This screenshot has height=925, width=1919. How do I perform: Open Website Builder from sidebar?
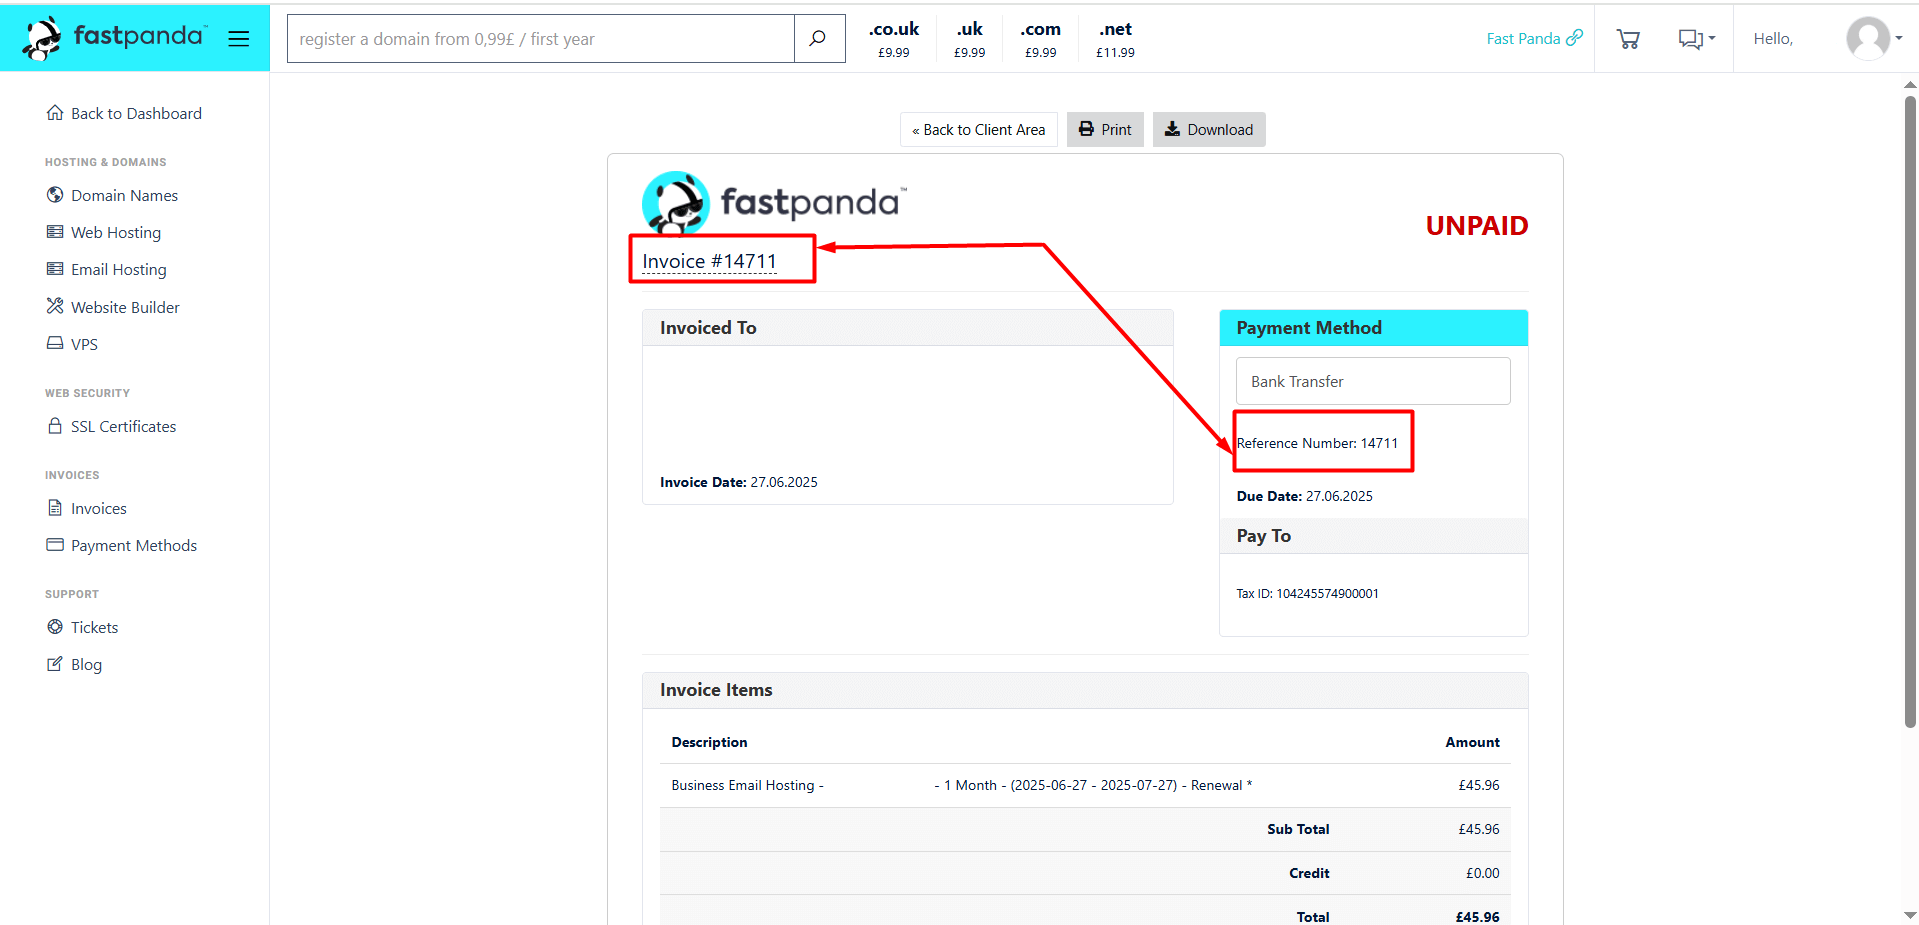(x=125, y=307)
